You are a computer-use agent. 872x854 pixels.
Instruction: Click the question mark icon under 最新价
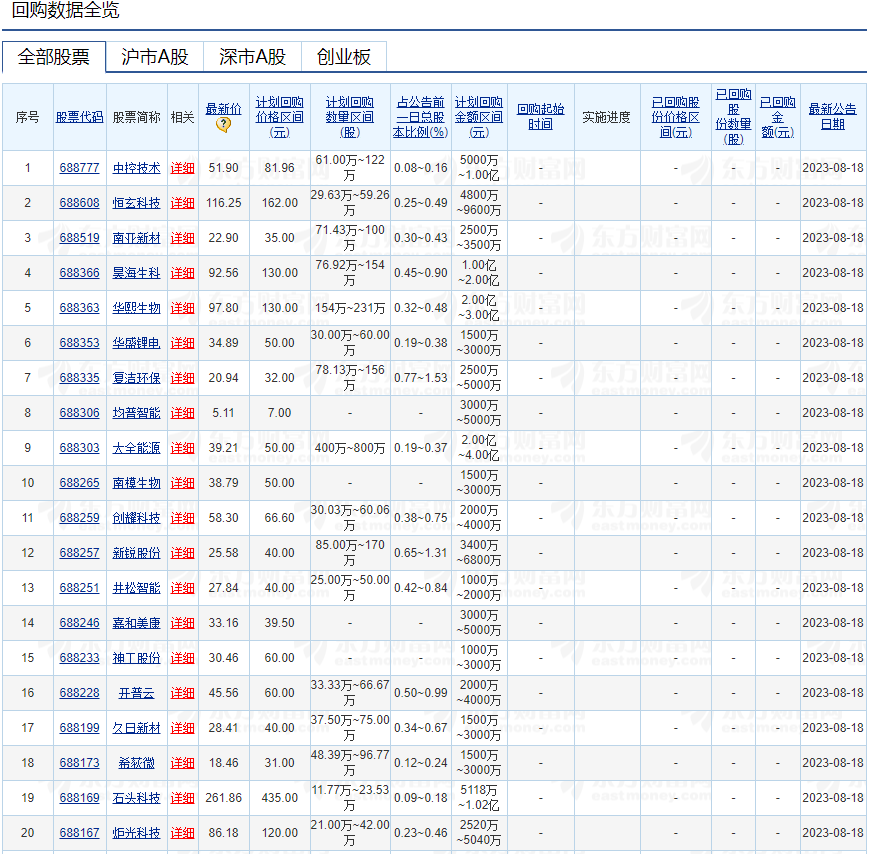[x=223, y=125]
